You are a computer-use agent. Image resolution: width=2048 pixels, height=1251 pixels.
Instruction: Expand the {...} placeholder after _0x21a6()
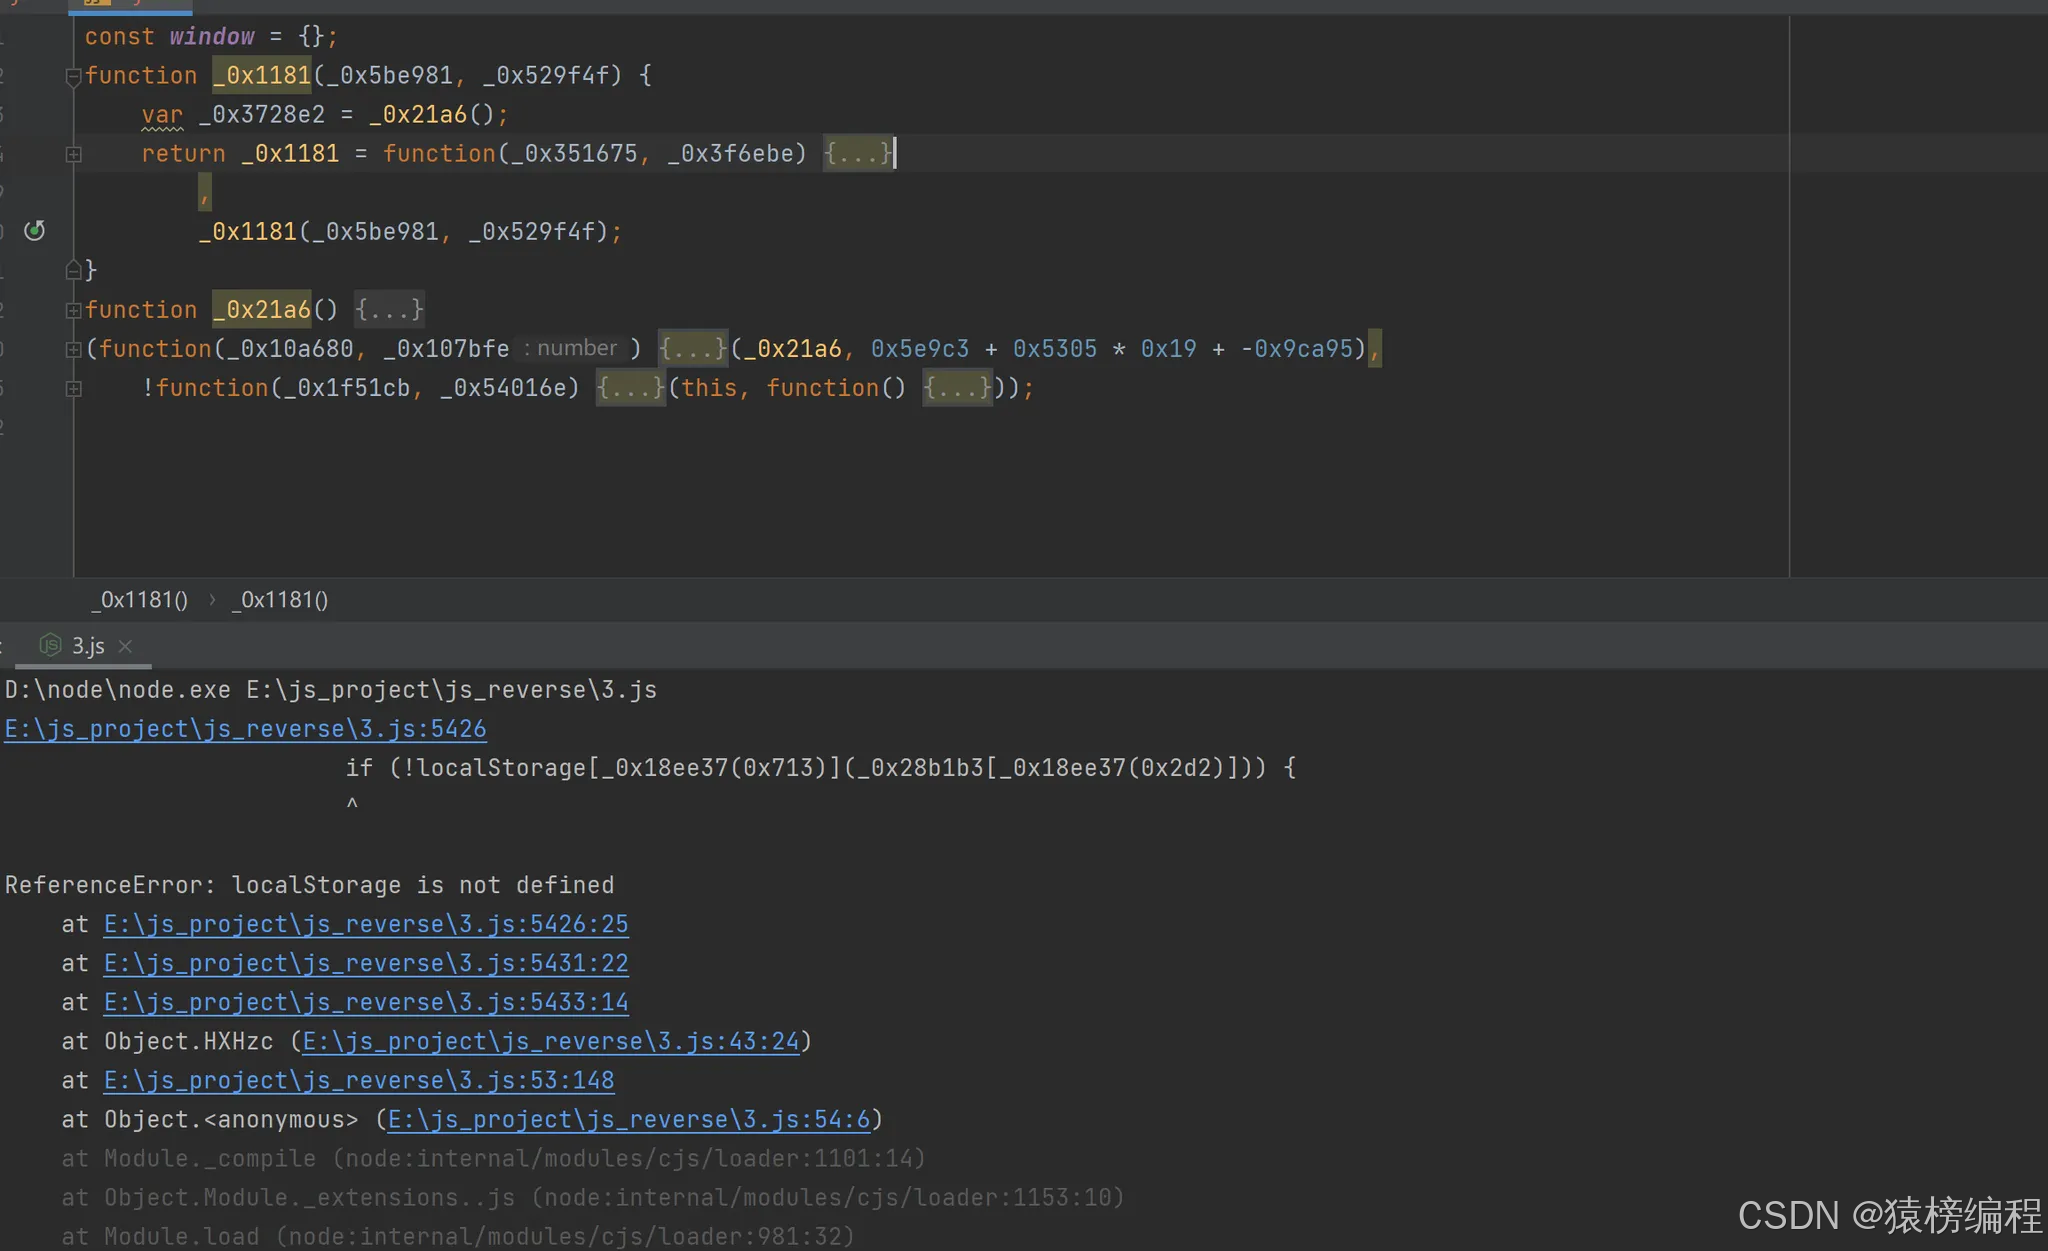coord(389,310)
